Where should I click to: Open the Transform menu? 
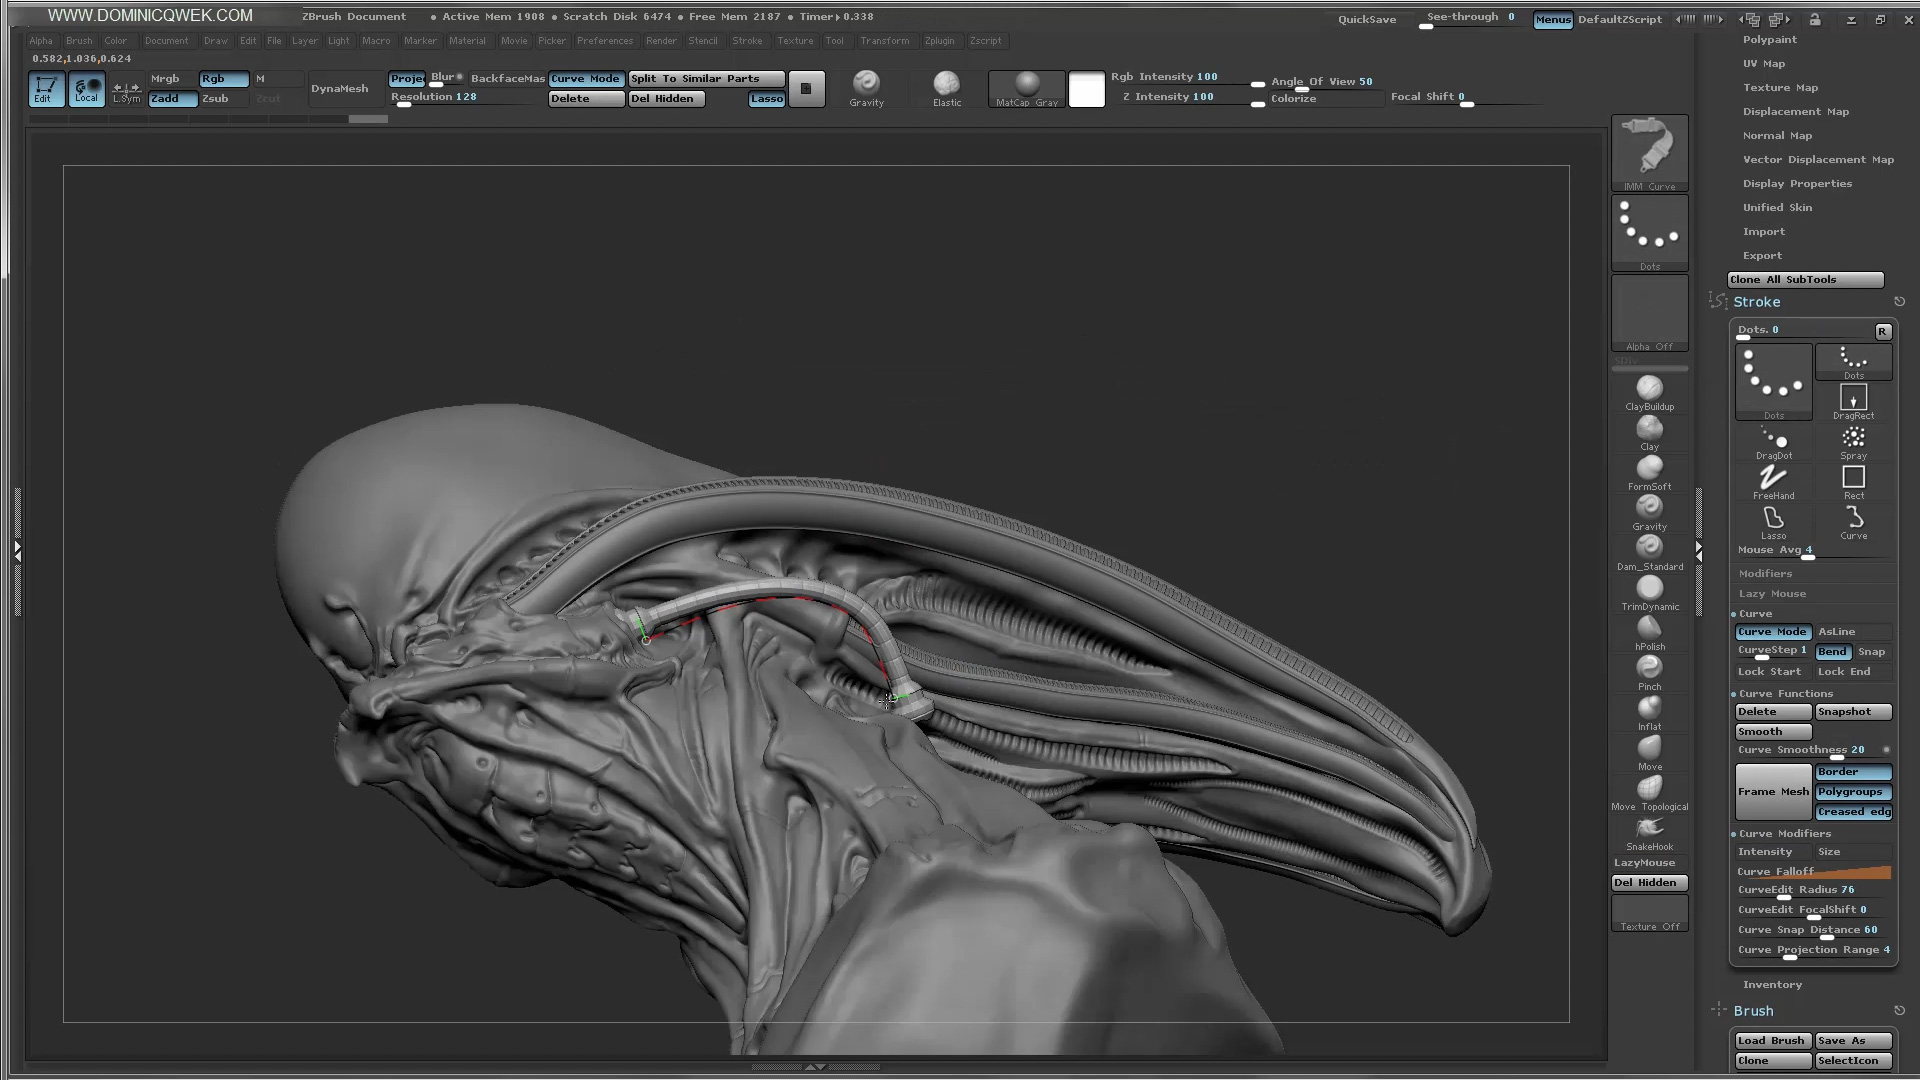[884, 41]
